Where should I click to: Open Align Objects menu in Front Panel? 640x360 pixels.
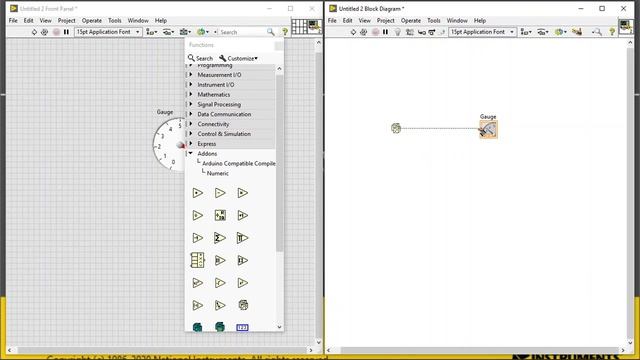152,32
